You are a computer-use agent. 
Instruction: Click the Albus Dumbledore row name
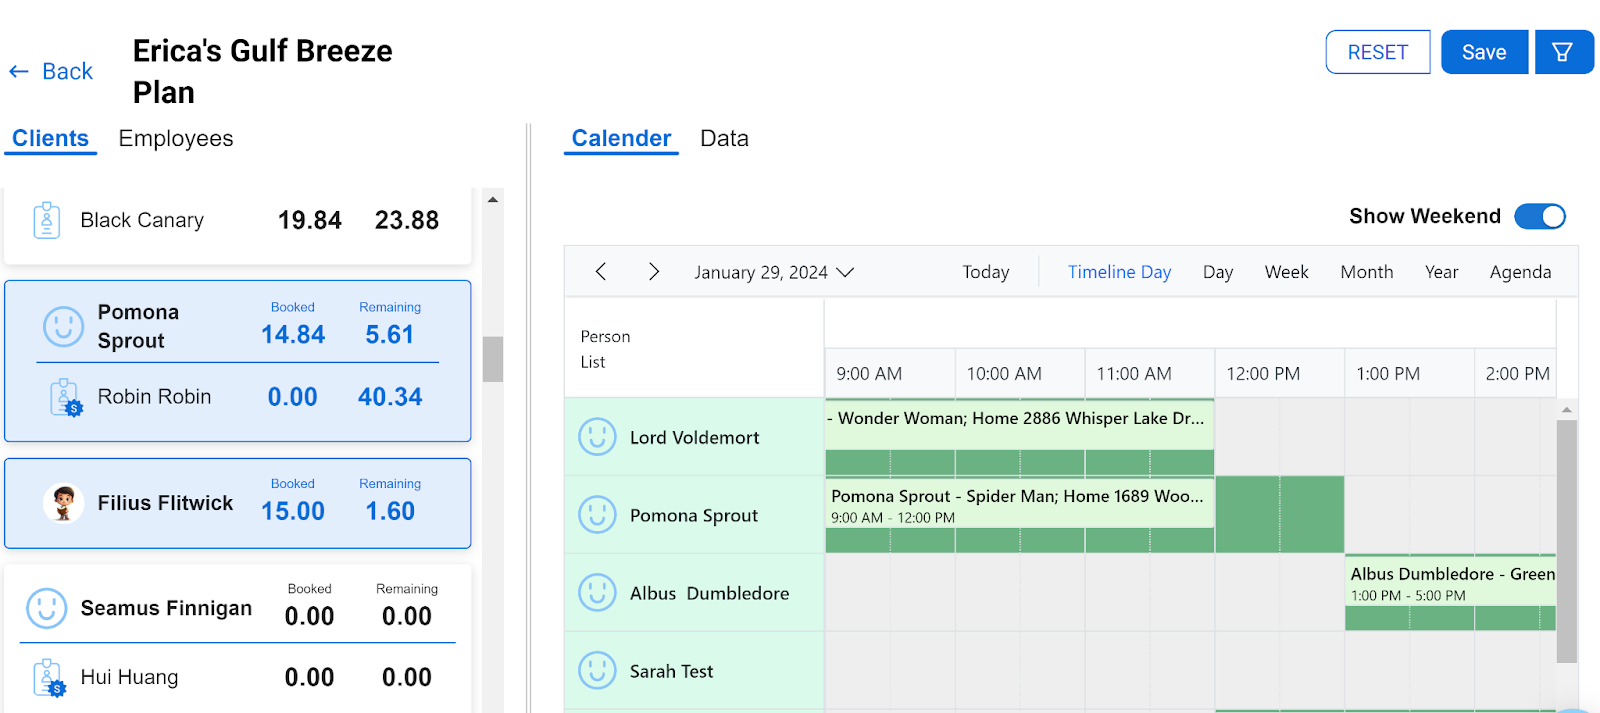click(709, 593)
